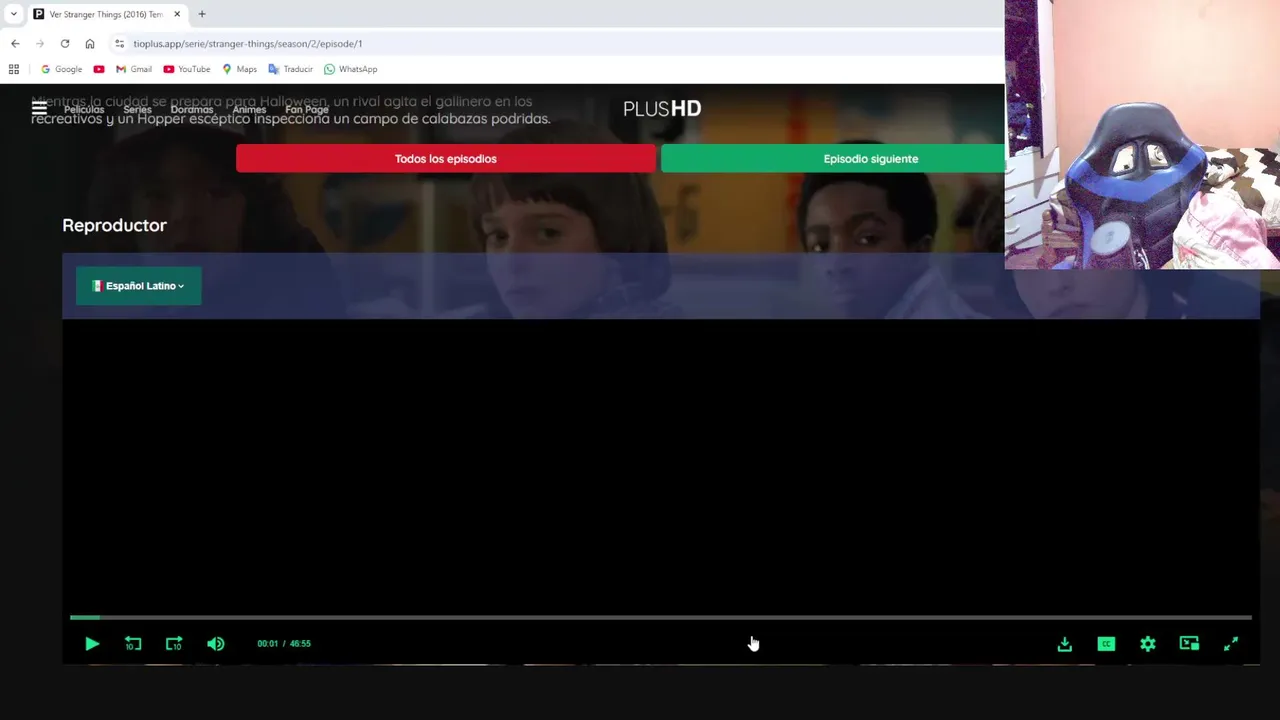Open player settings gear

tap(1148, 644)
